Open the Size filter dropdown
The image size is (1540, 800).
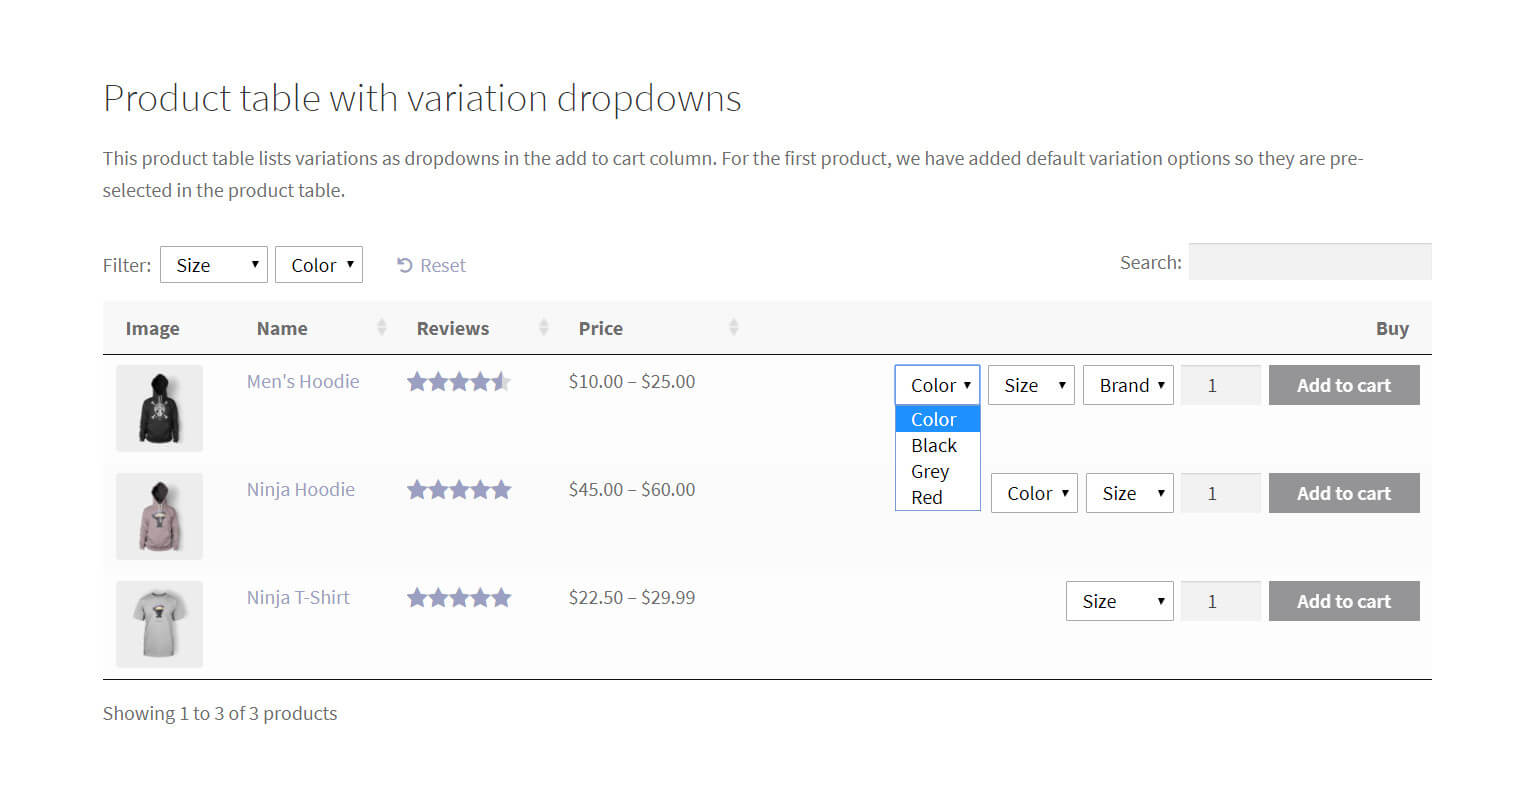[x=214, y=265]
